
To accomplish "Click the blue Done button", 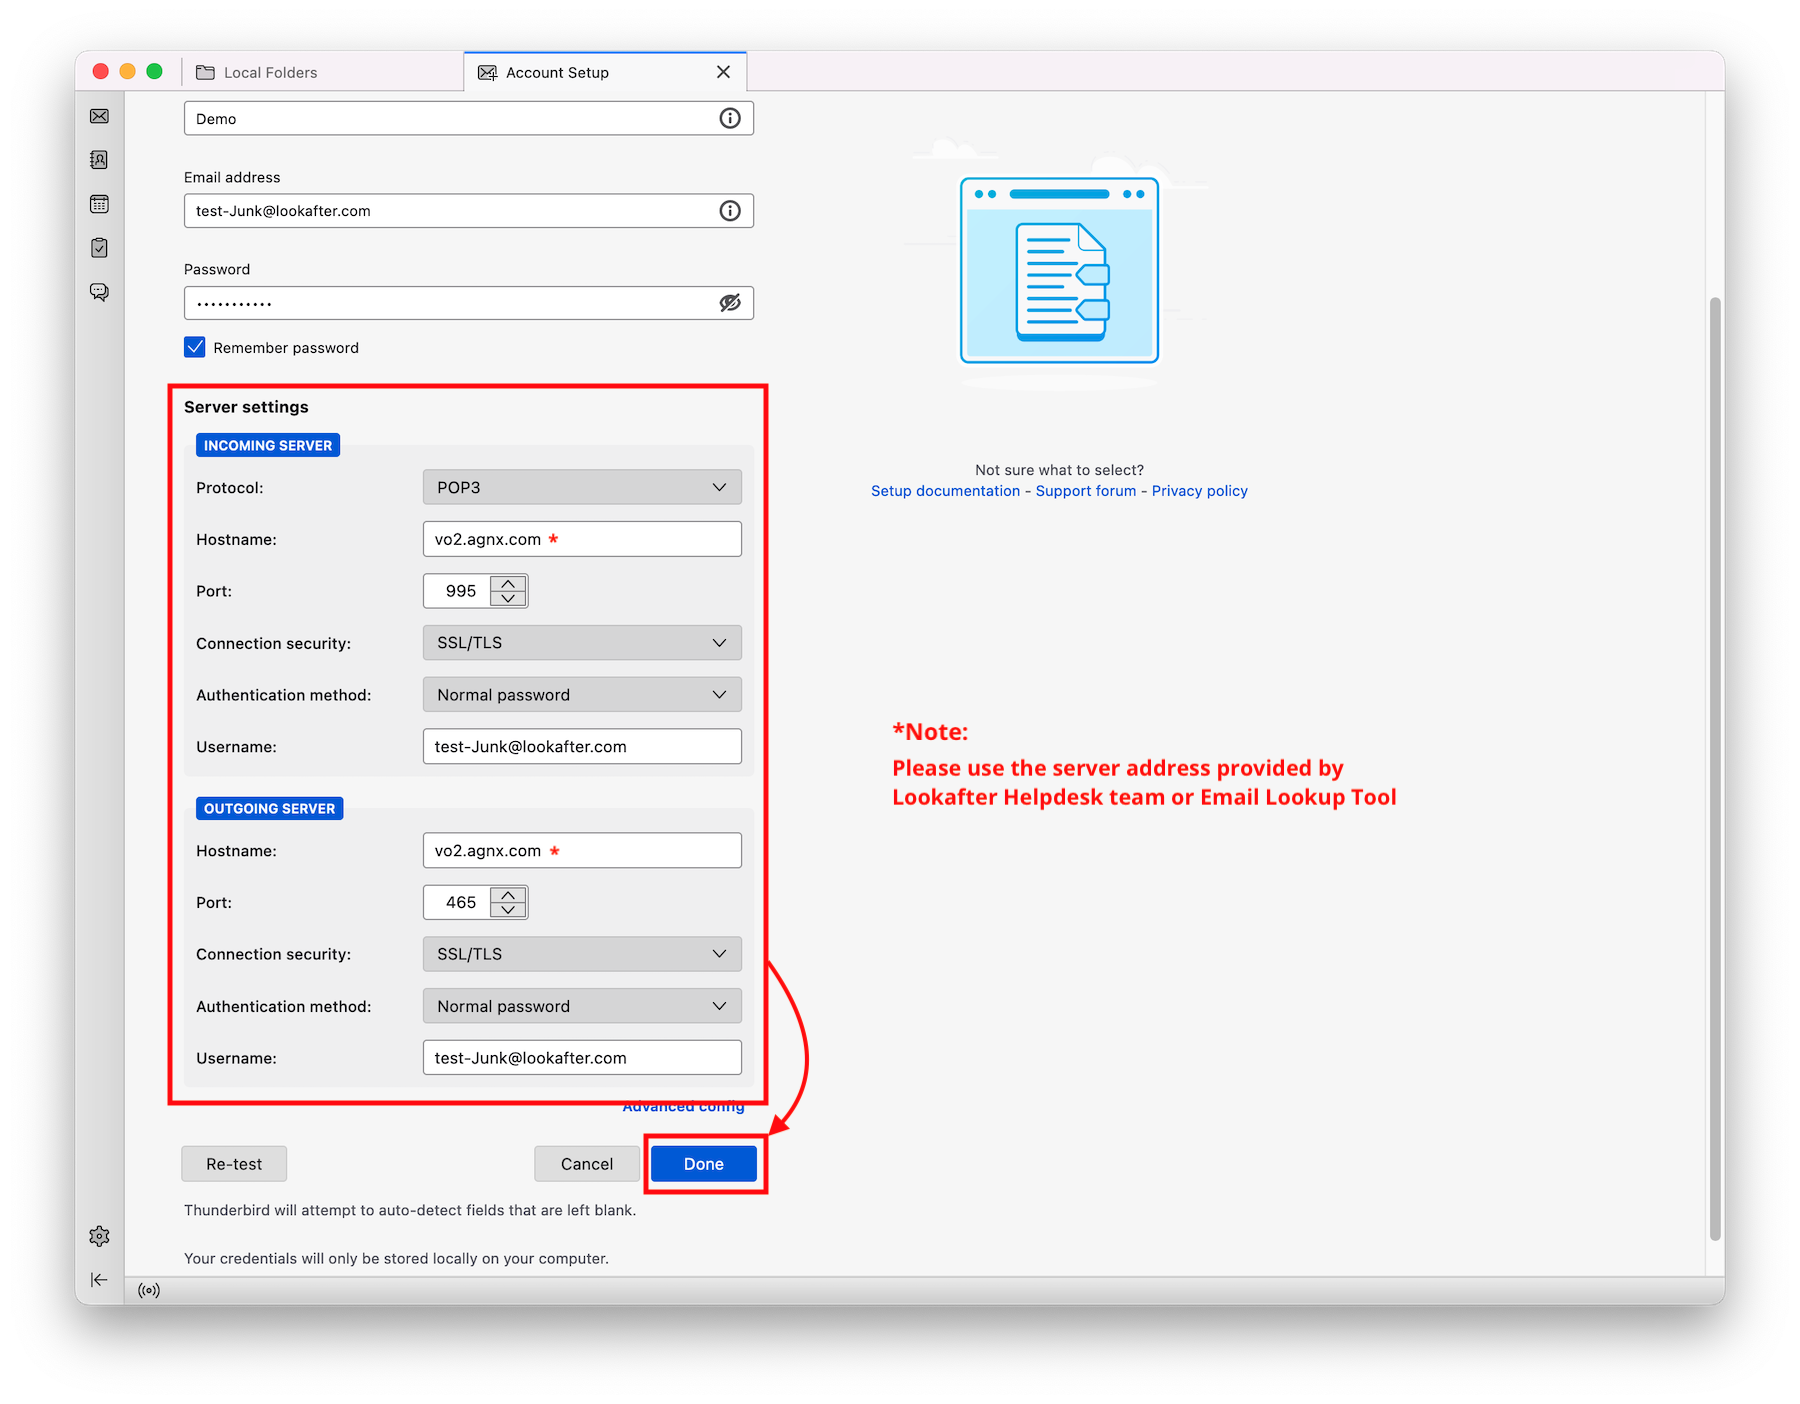I will click(x=703, y=1164).
